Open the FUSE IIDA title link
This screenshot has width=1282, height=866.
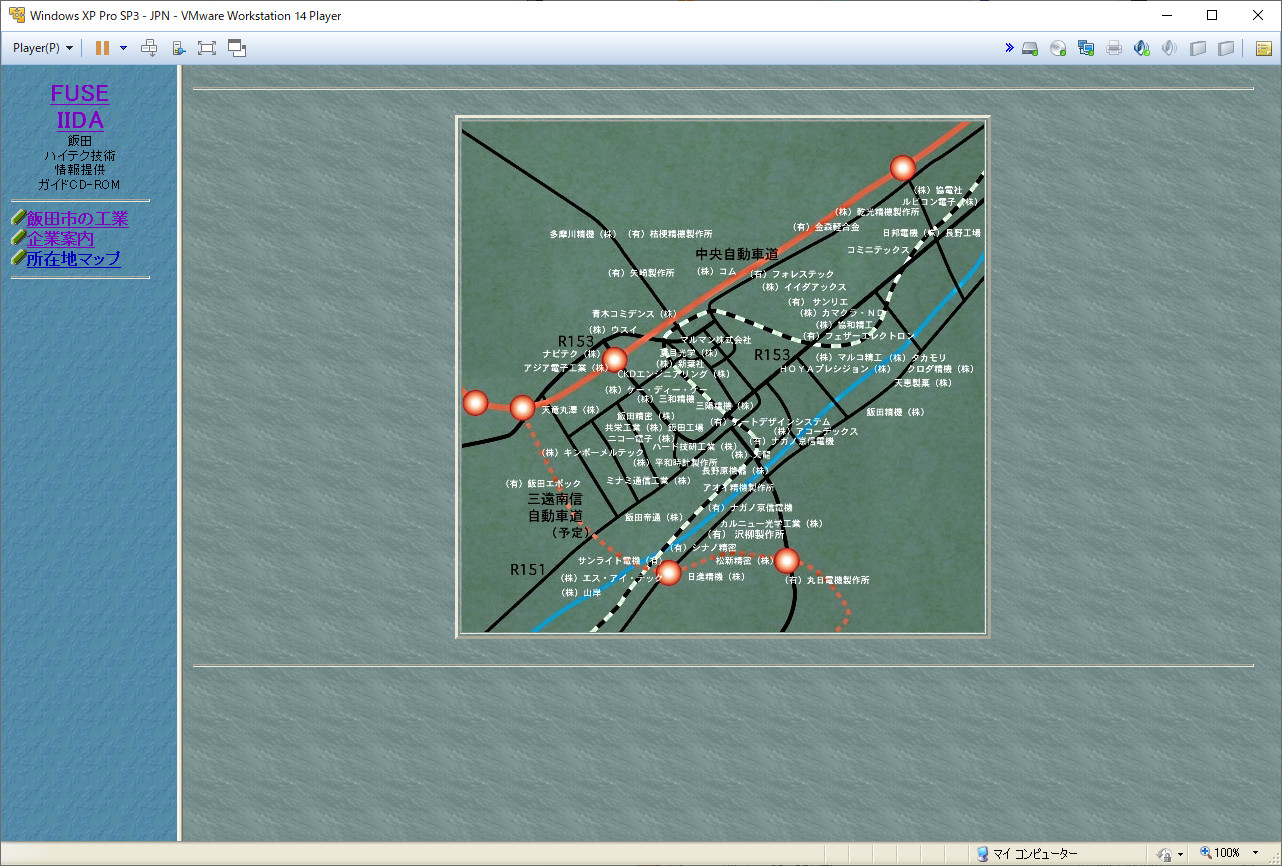(x=80, y=107)
